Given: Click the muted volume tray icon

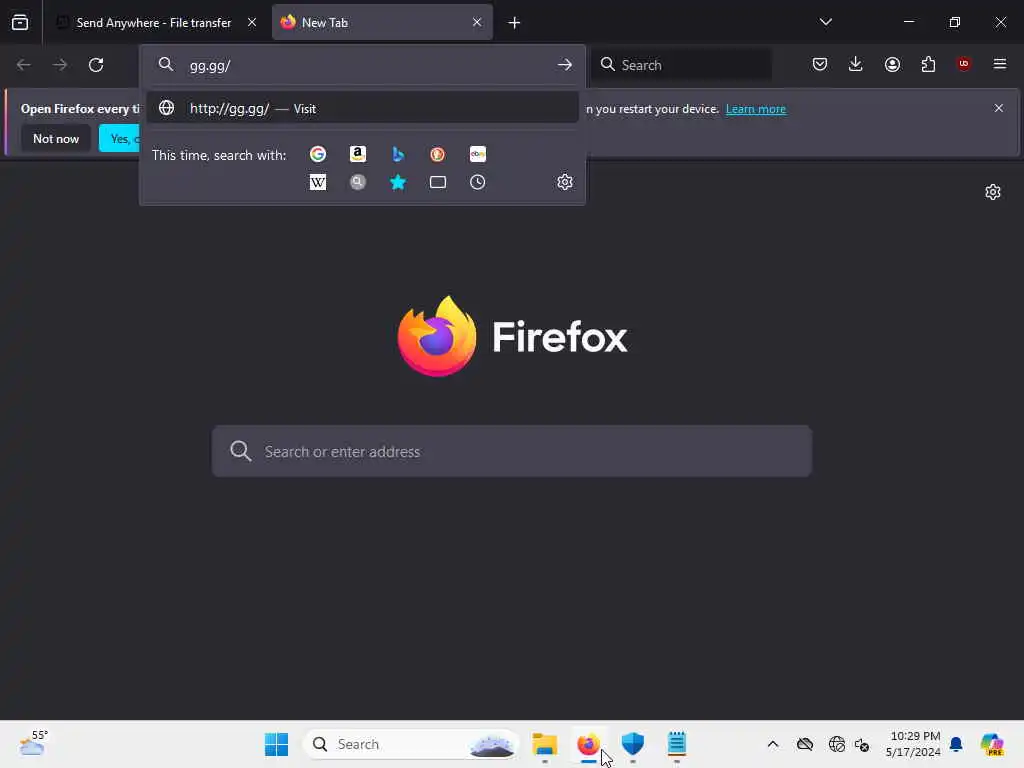Looking at the screenshot, I should tap(861, 744).
